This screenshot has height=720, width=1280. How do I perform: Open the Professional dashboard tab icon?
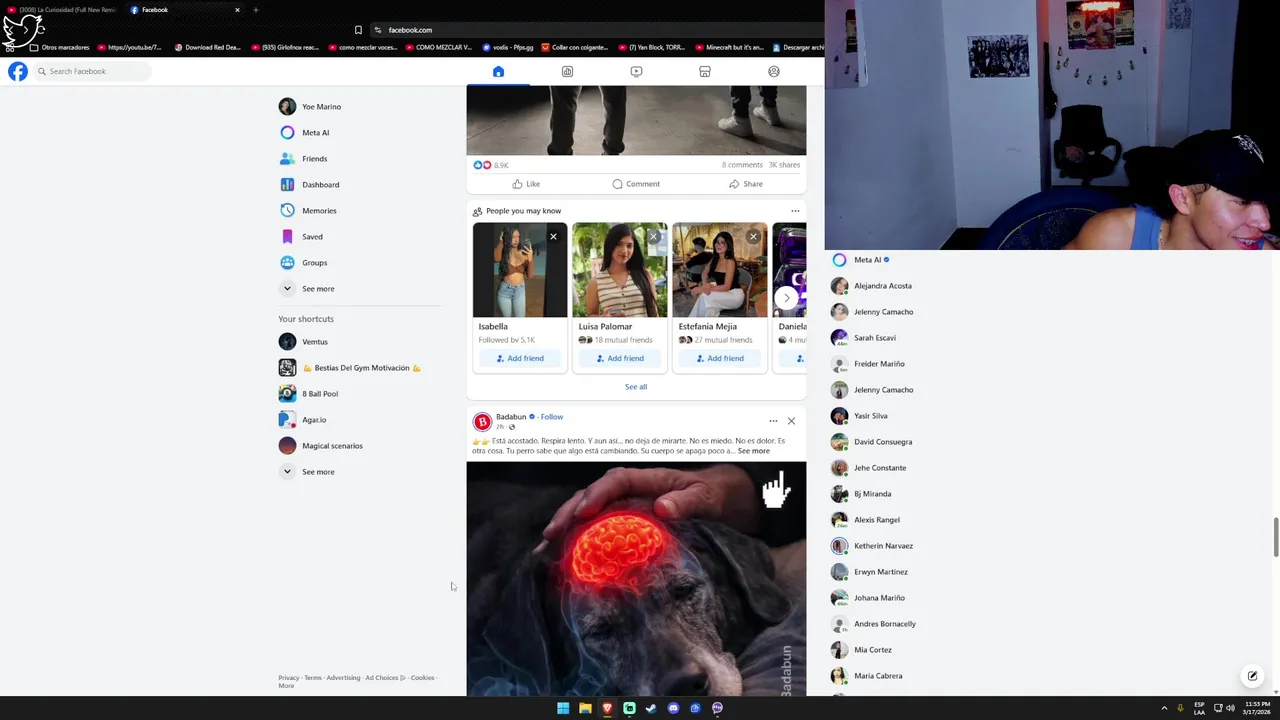(567, 71)
